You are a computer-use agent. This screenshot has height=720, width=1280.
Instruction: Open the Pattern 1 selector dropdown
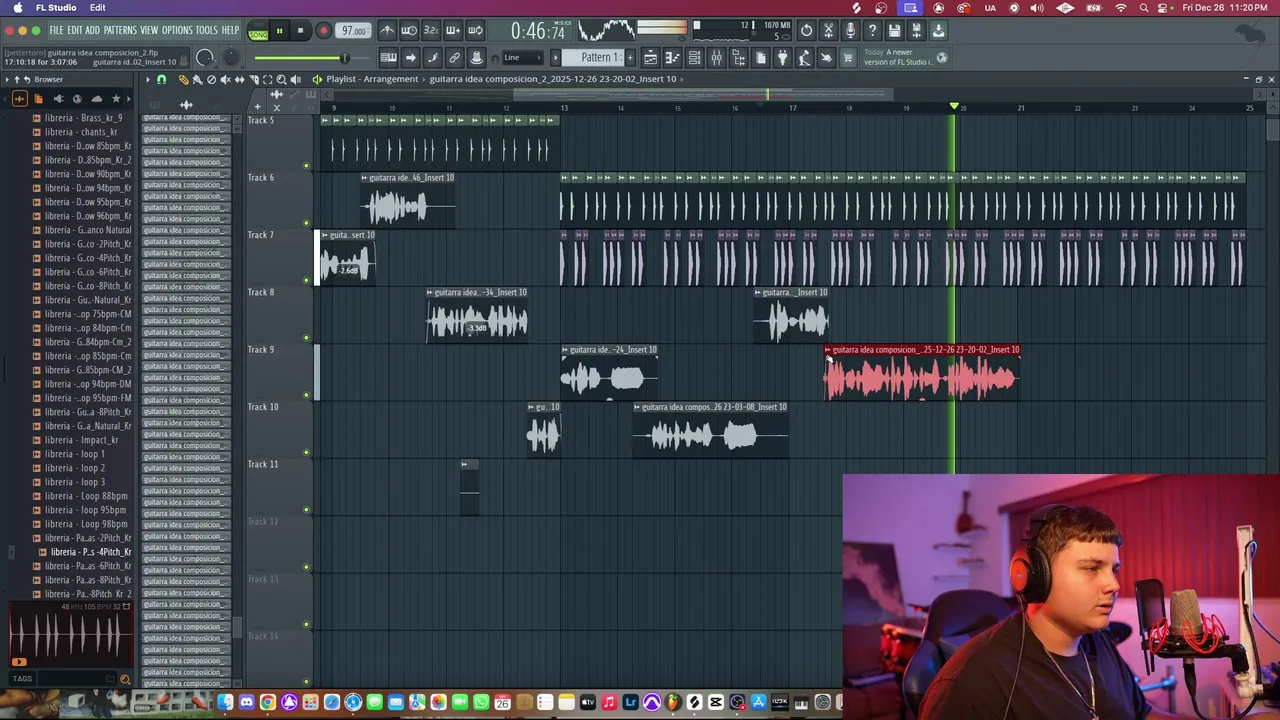tap(594, 57)
